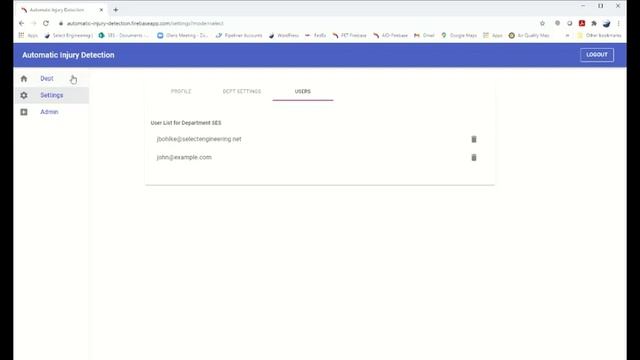This screenshot has width=640, height=360.
Task: Open a new browser tab
Action: click(x=116, y=9)
